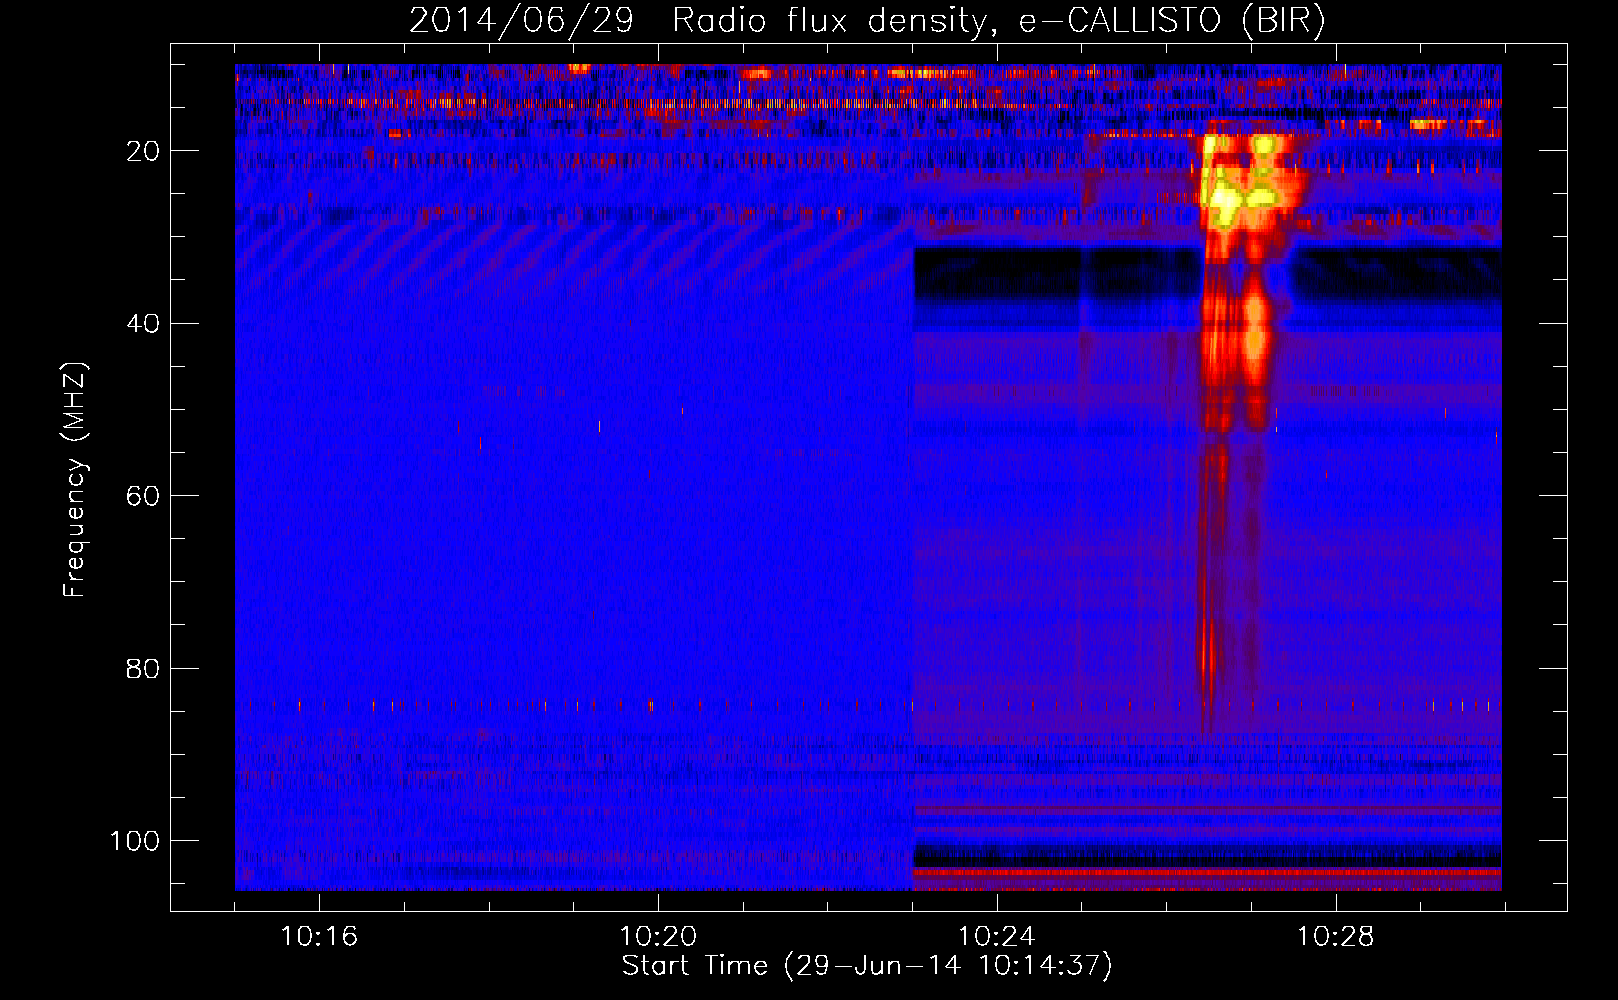Screen dimensions: 1618x1000
Task: Click the '10:24' time tick label
Action: tap(997, 937)
